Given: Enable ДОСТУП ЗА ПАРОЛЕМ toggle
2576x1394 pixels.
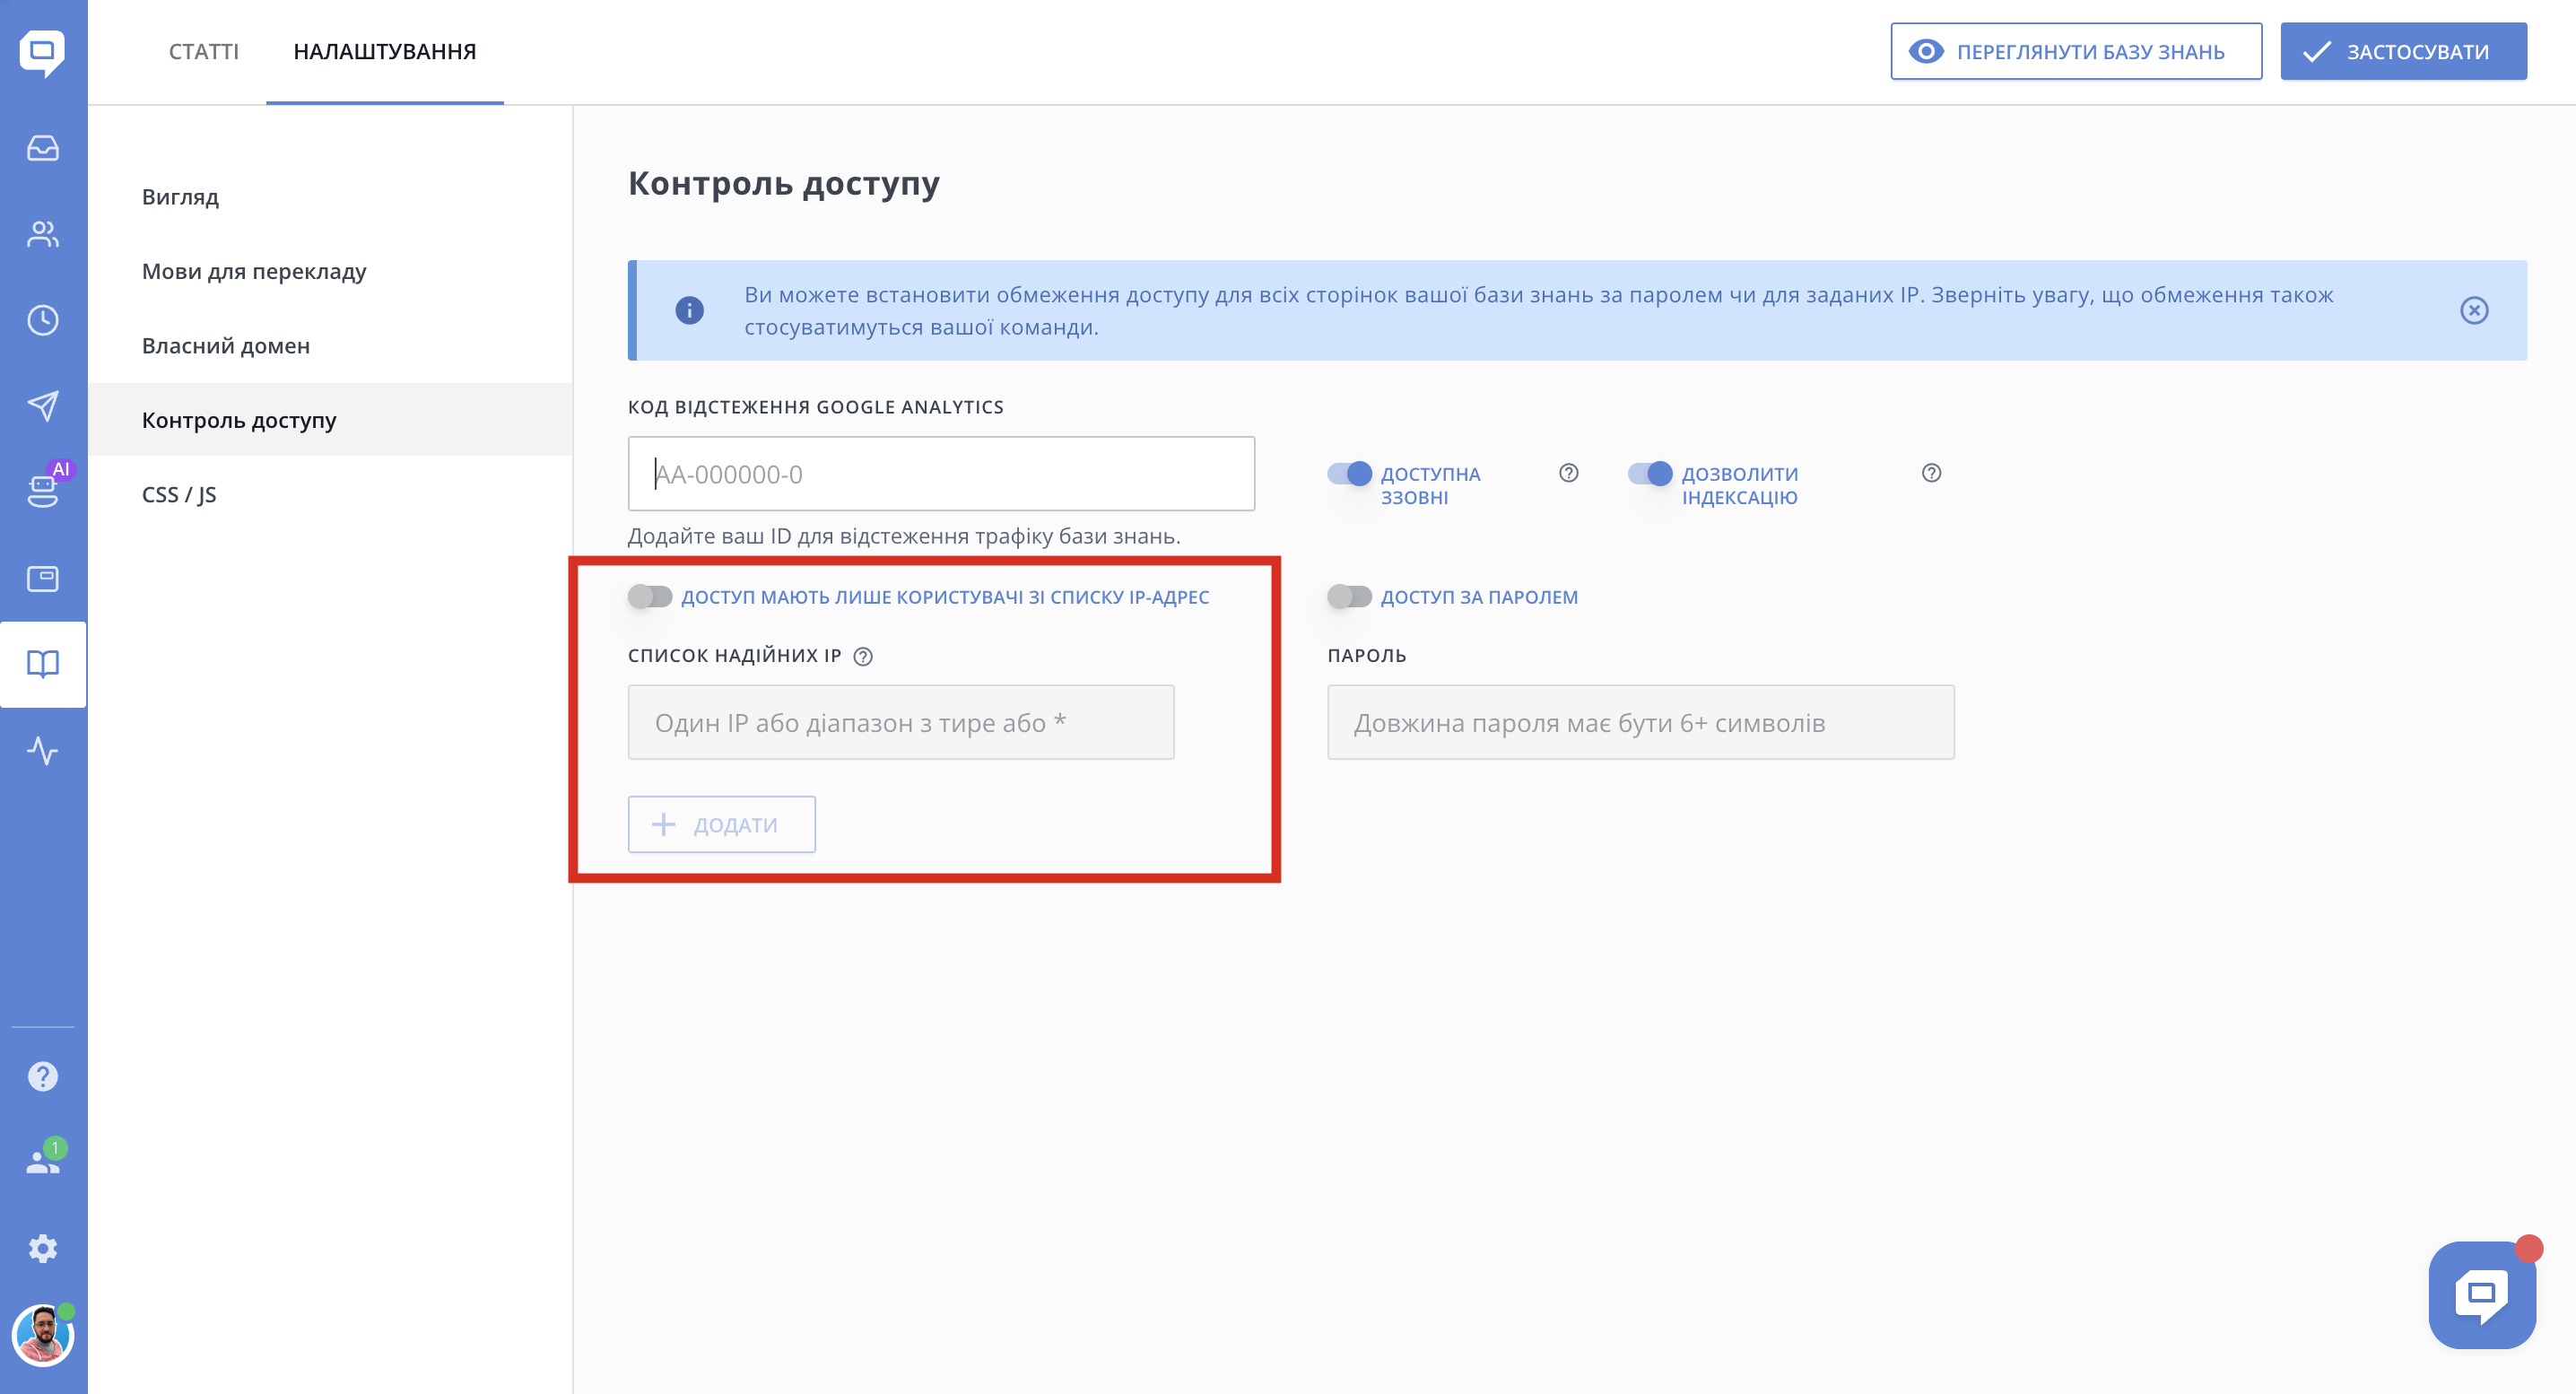Looking at the screenshot, I should point(1349,597).
